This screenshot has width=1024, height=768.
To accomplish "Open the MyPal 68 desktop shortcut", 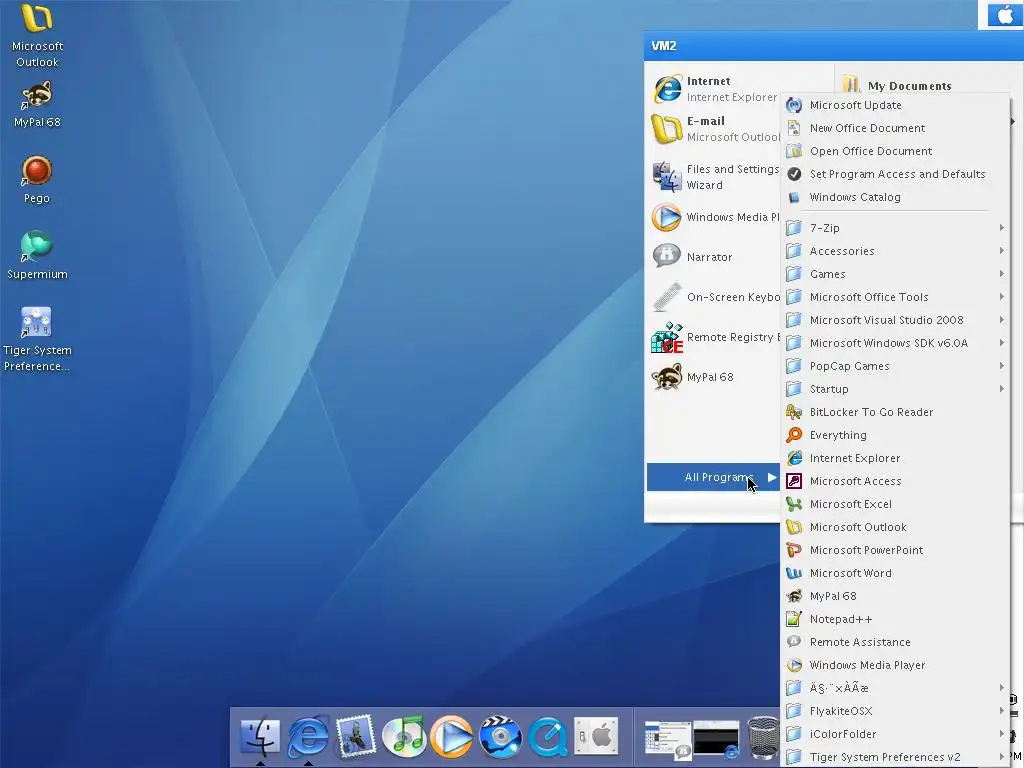I will click(37, 104).
